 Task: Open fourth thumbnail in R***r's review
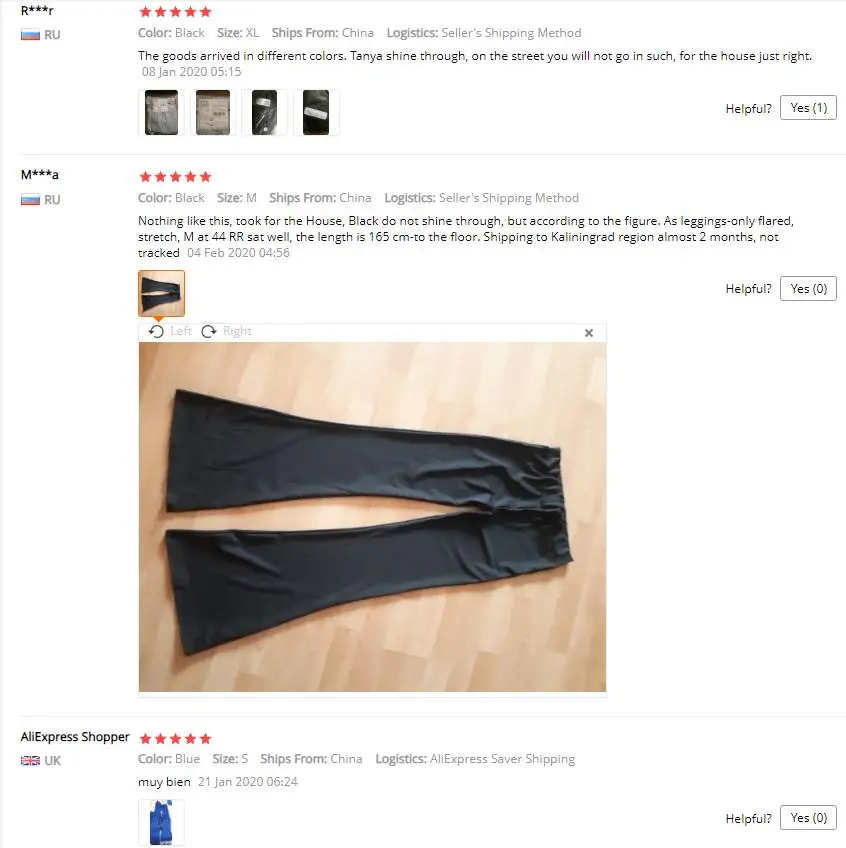click(x=316, y=112)
